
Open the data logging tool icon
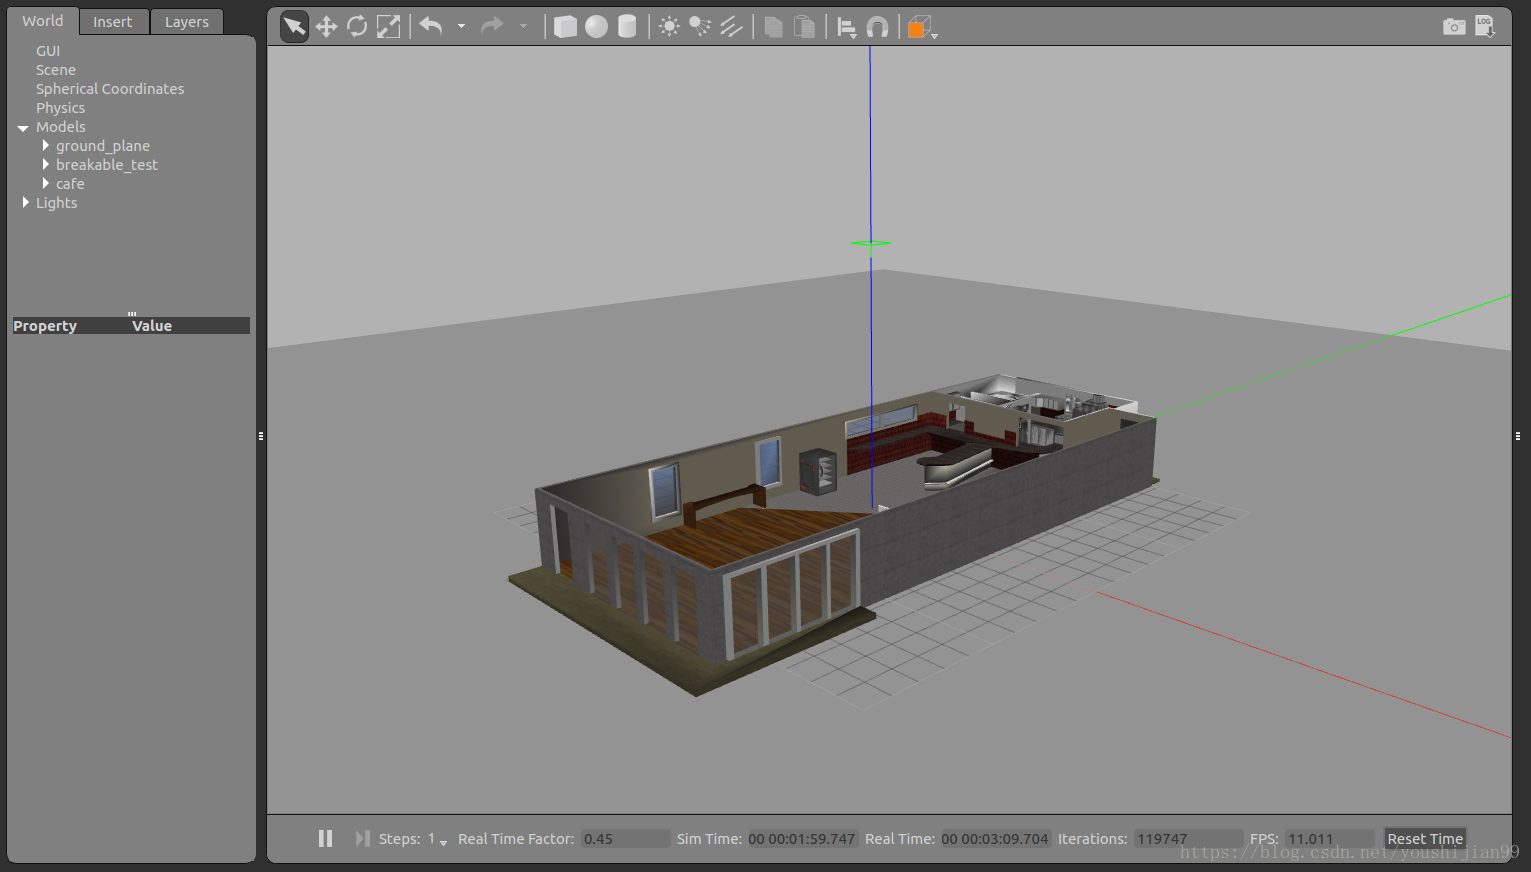(x=1485, y=26)
